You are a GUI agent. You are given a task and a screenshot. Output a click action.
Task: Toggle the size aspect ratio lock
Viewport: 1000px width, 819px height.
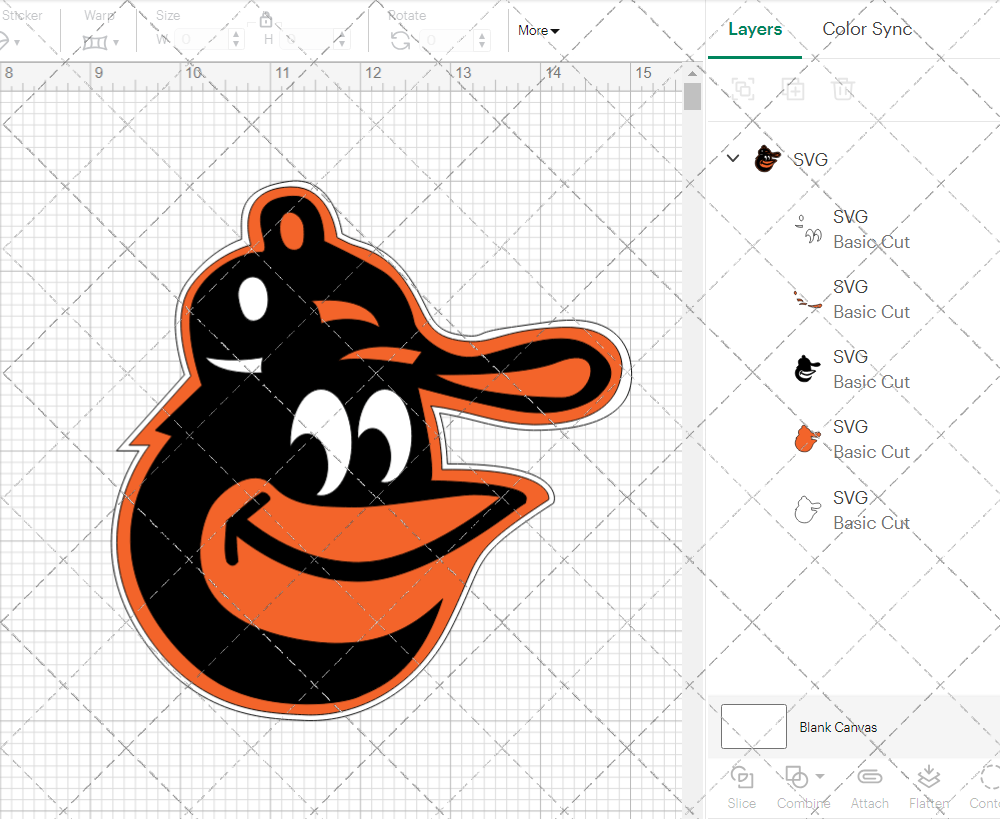tap(266, 20)
